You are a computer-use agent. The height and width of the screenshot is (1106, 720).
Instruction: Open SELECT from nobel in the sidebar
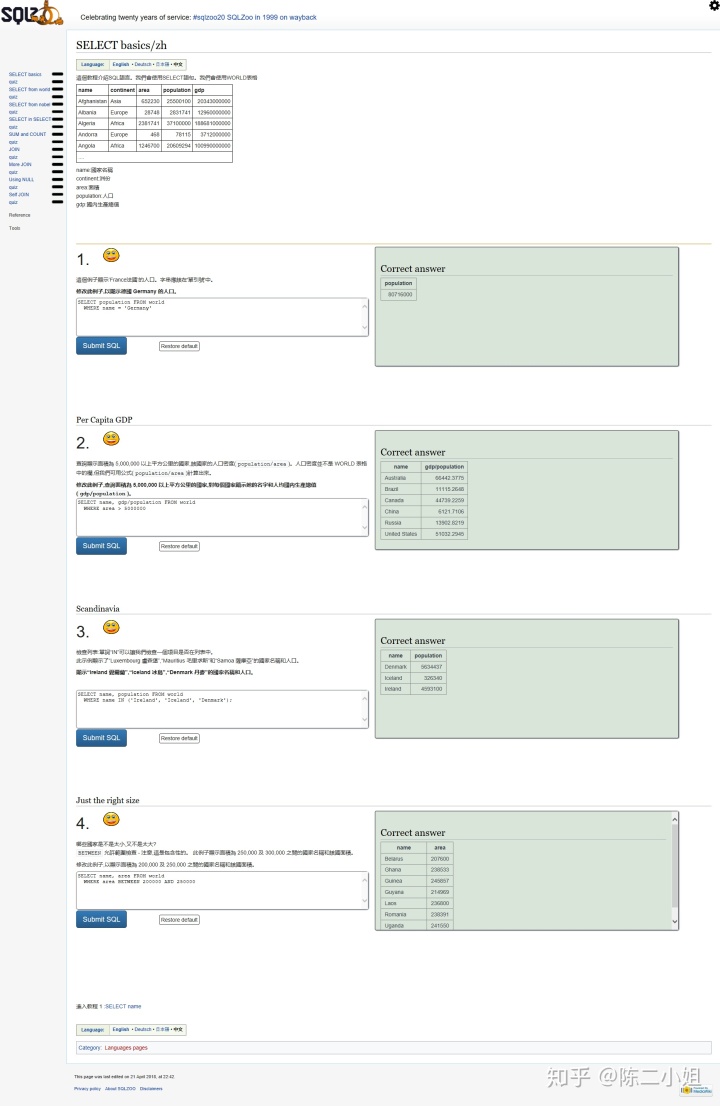click(29, 104)
